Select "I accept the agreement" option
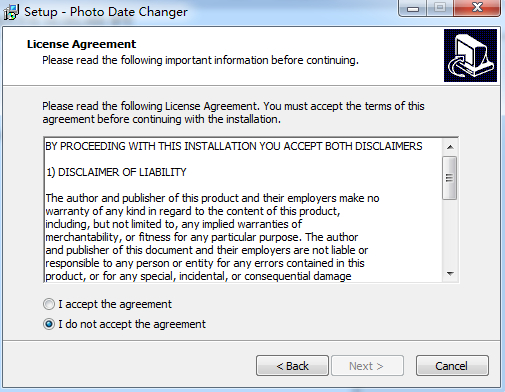Image resolution: width=505 pixels, height=392 pixels. click(x=49, y=304)
